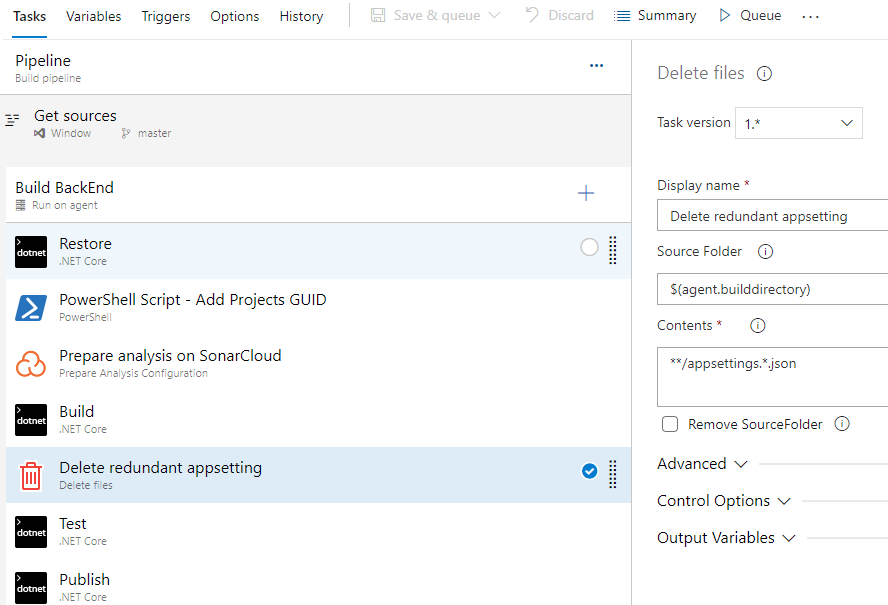Uncheck the Delete redundant appsetting task checkmark
Viewport: 888px width, 605px height.
(x=589, y=471)
